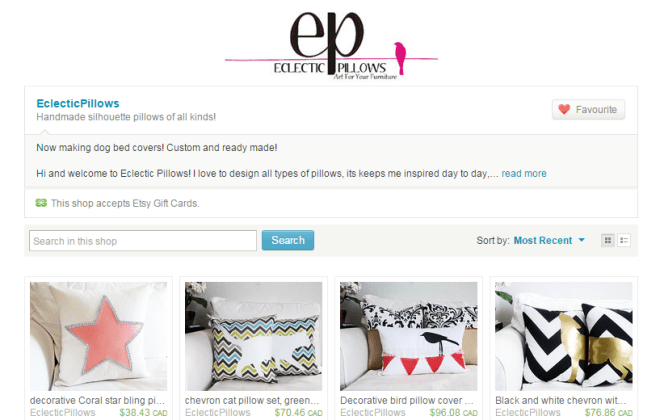Screen dimensions: 660x420
Task: Open the Eclectic Pillows banner logo
Action: (x=331, y=45)
